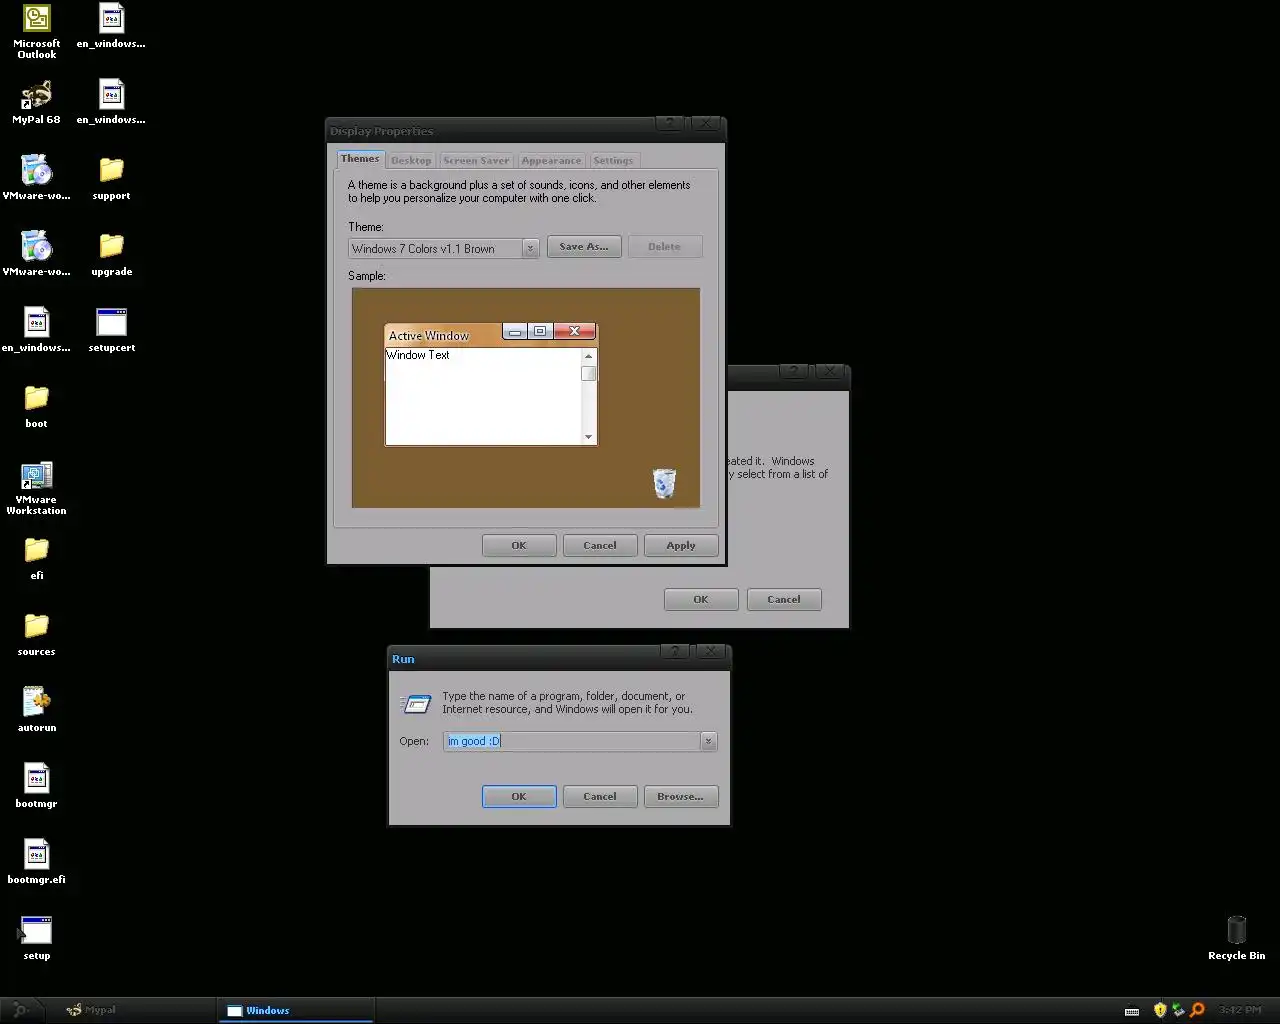Click the Windows taskbar button
This screenshot has width=1280, height=1024.
pos(296,1010)
